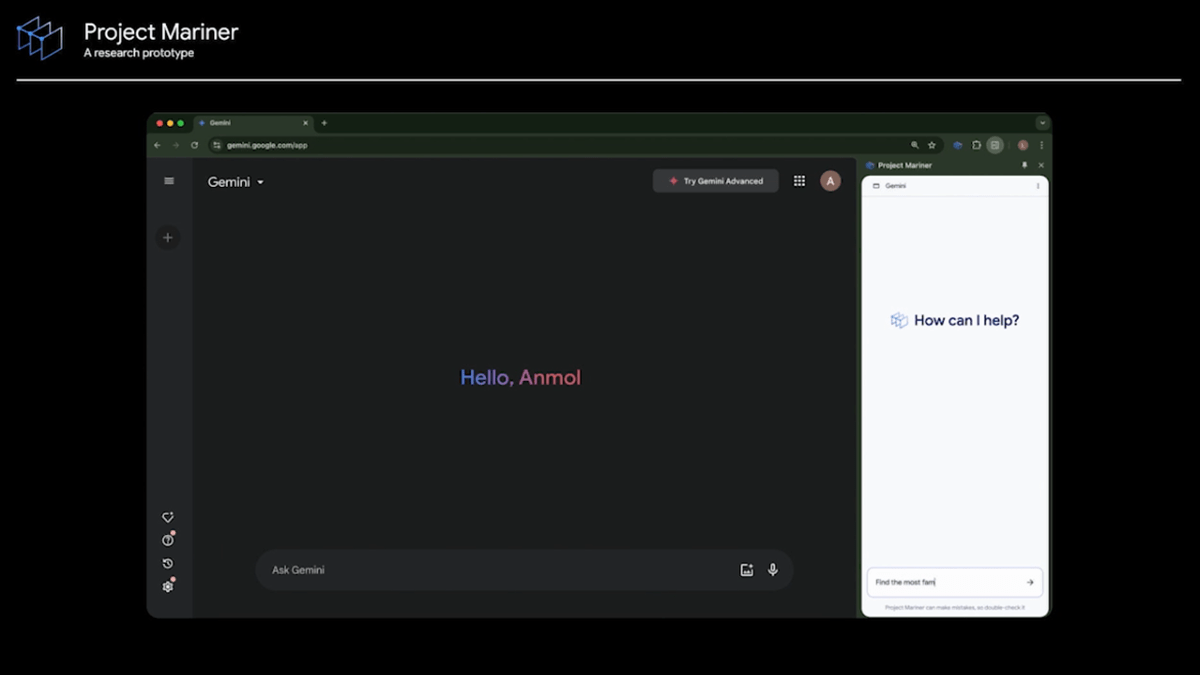
Task: Click the zoom magnifier icon in address bar
Action: 915,145
